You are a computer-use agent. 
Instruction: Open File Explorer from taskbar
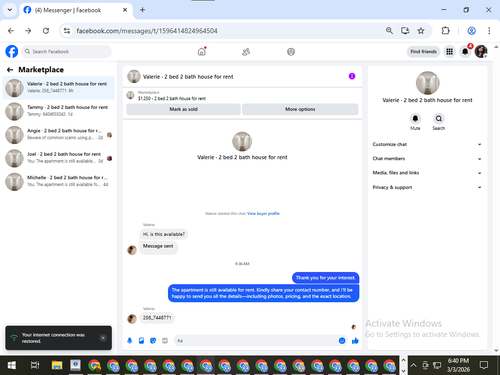(57, 365)
